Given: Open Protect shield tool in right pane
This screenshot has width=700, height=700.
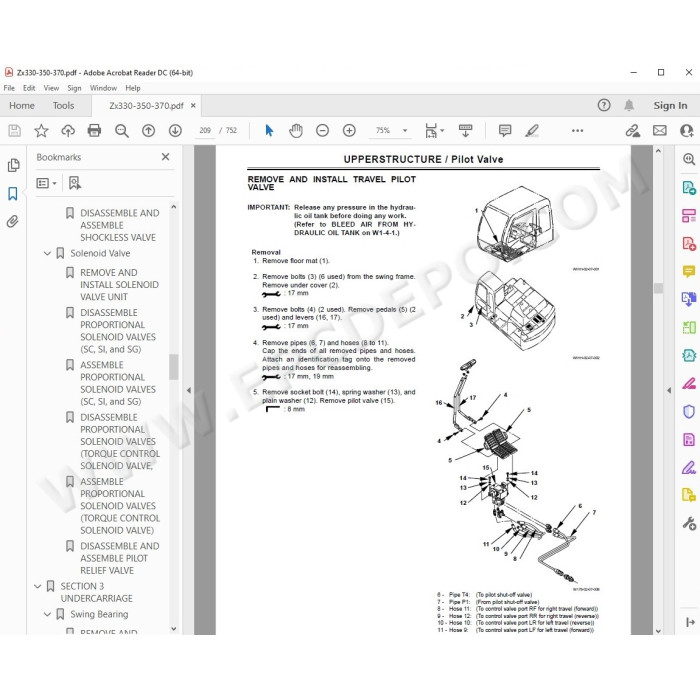Looking at the screenshot, I should click(689, 411).
